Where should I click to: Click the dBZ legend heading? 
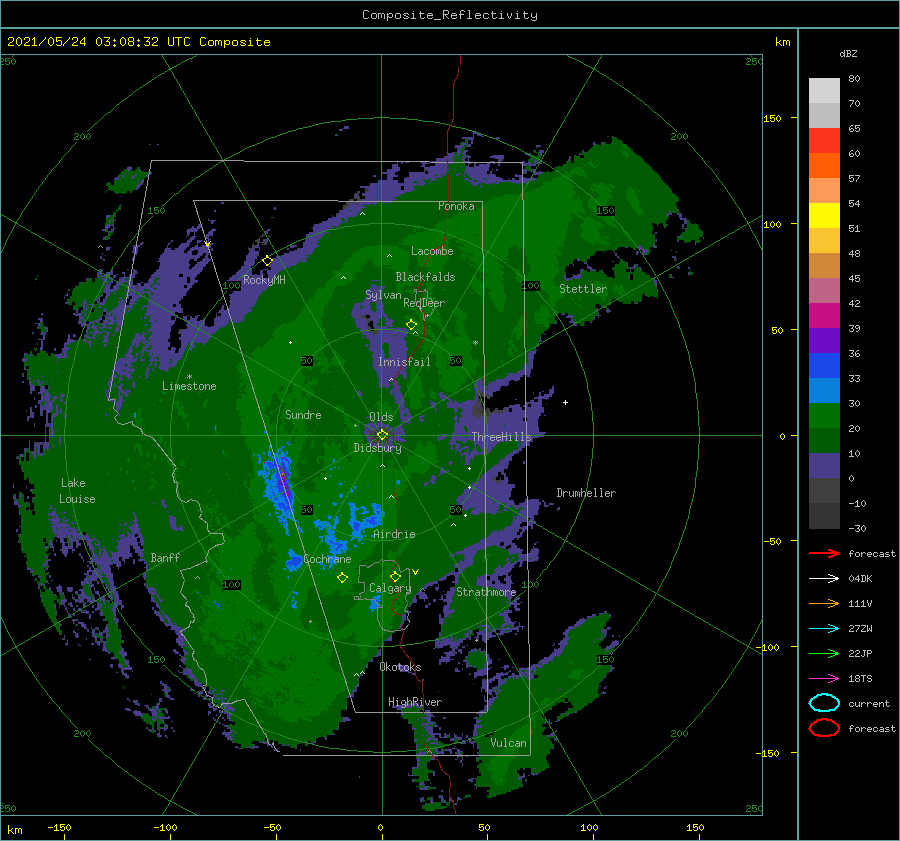click(x=848, y=53)
